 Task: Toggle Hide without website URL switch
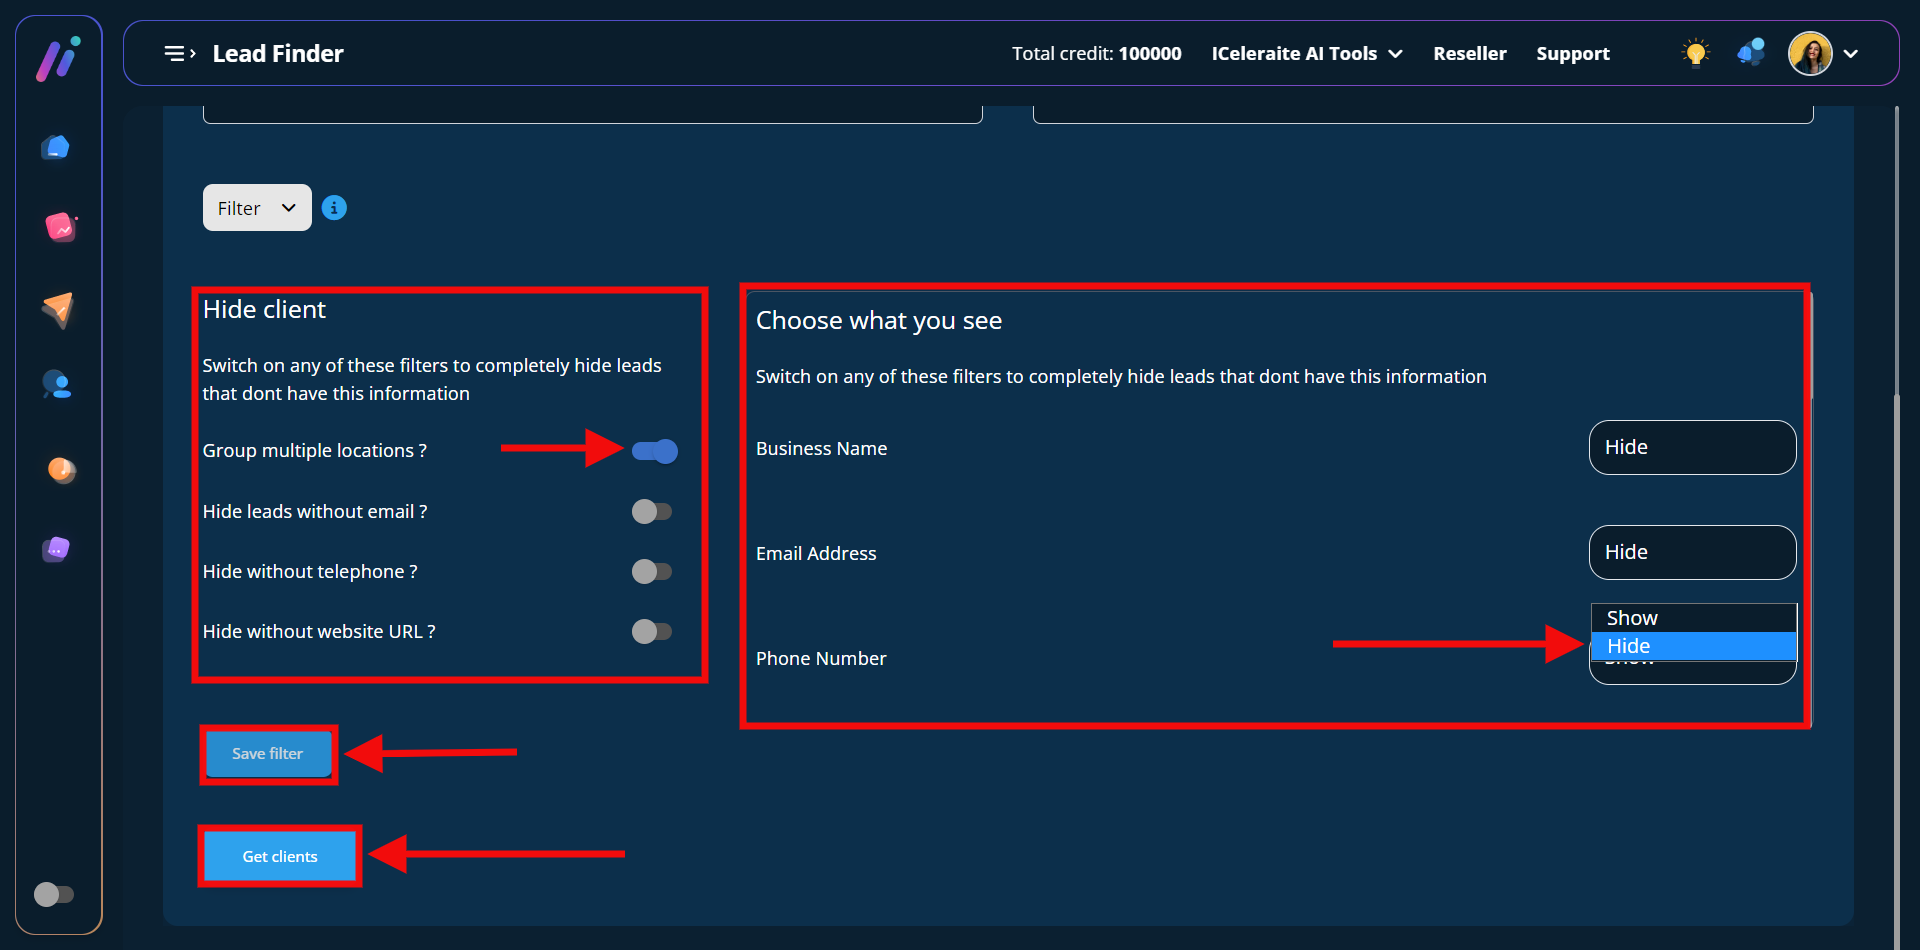click(x=652, y=632)
